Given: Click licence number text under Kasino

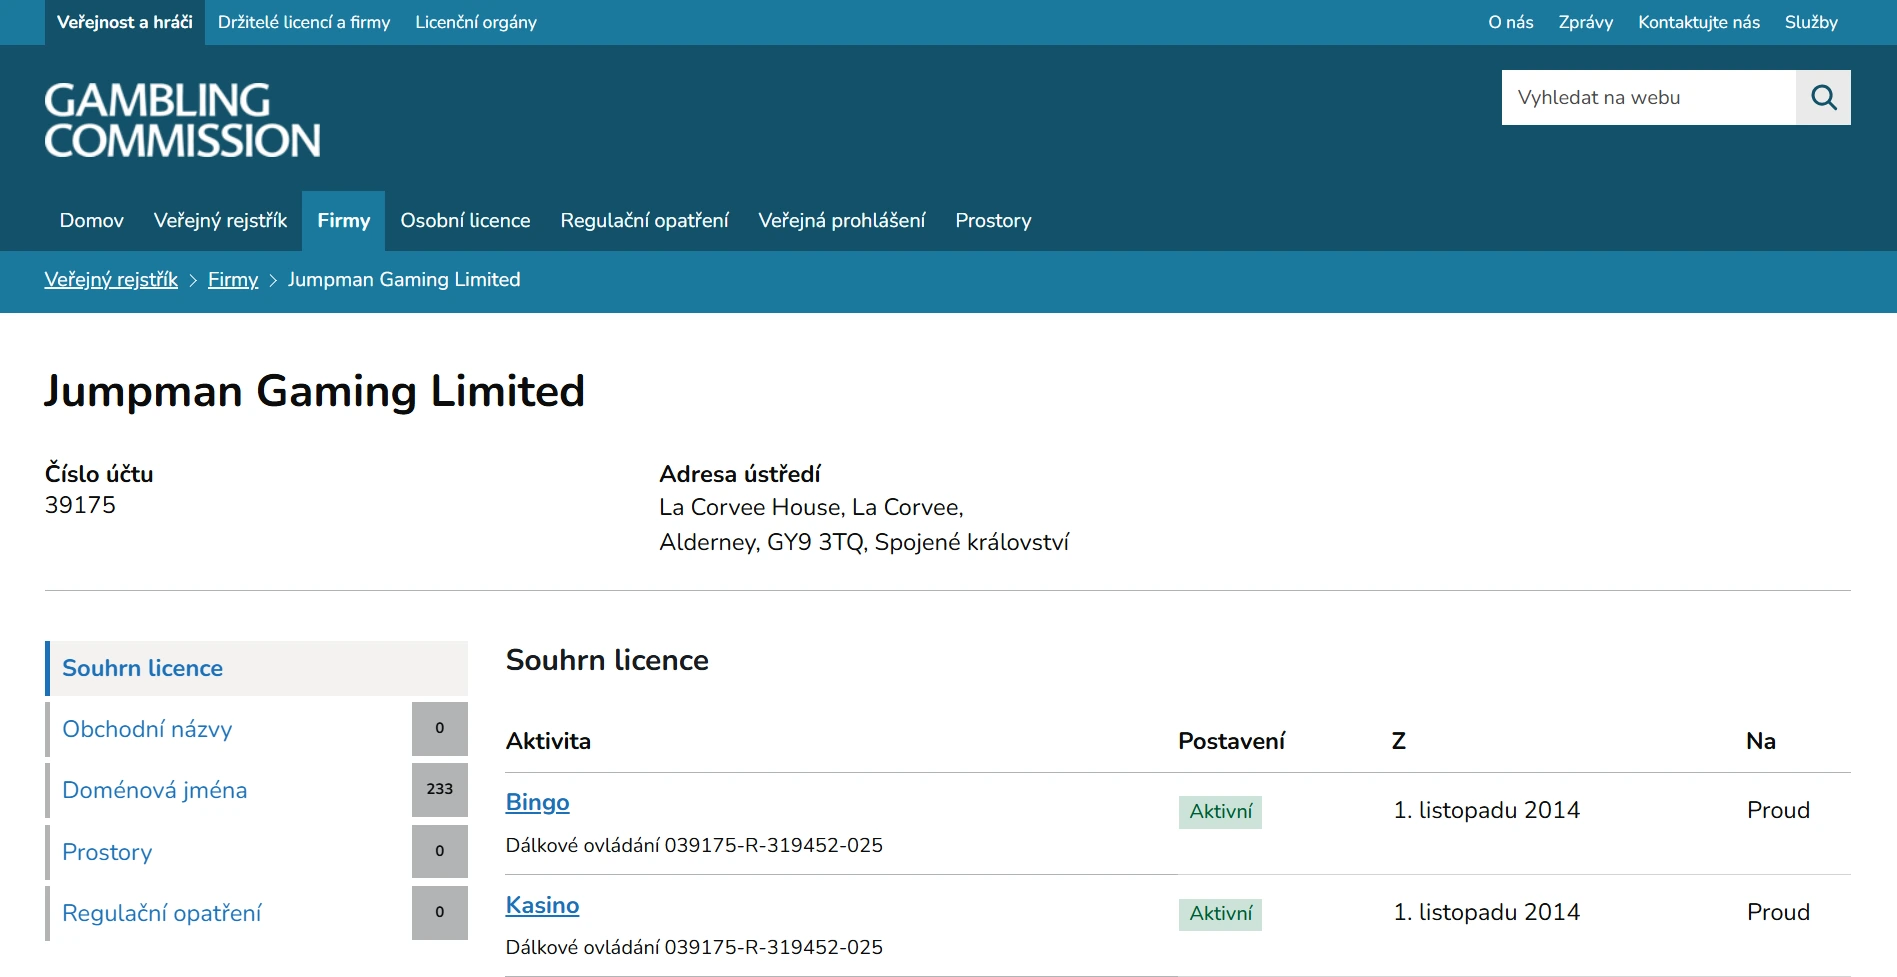Looking at the screenshot, I should (x=694, y=947).
